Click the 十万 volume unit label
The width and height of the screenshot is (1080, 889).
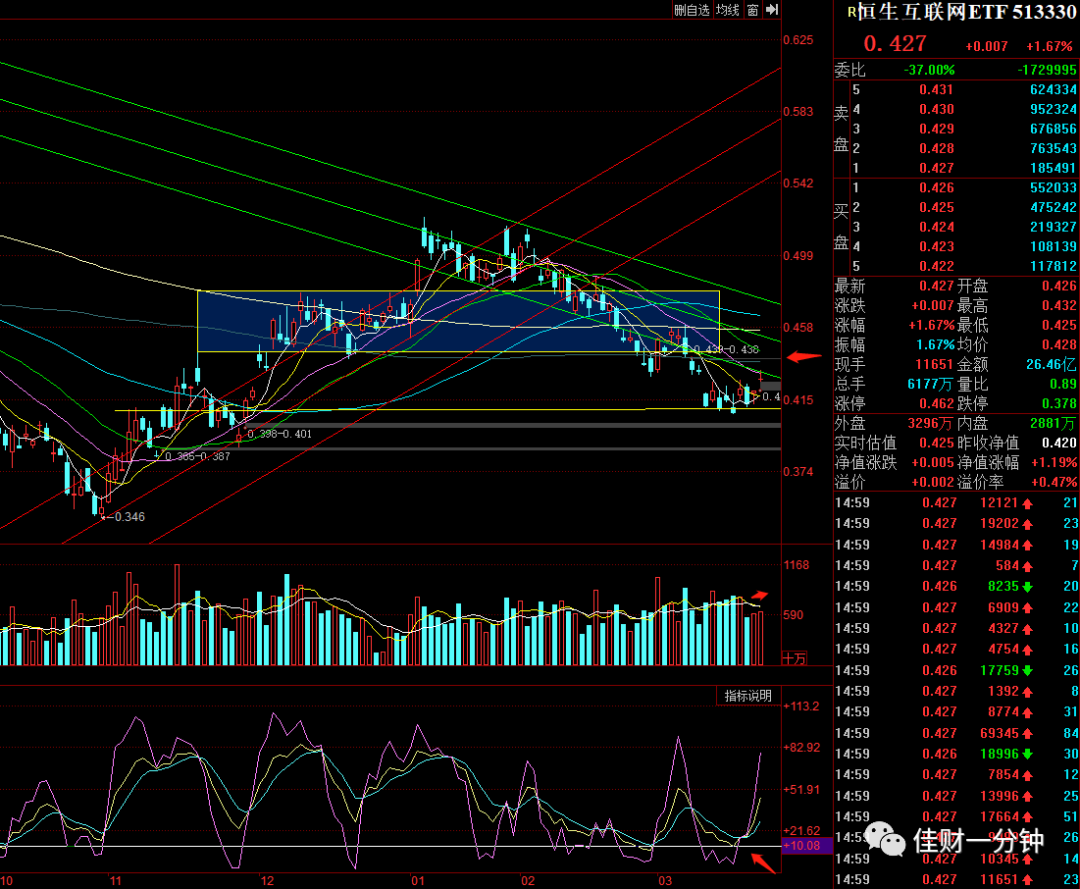click(x=795, y=658)
